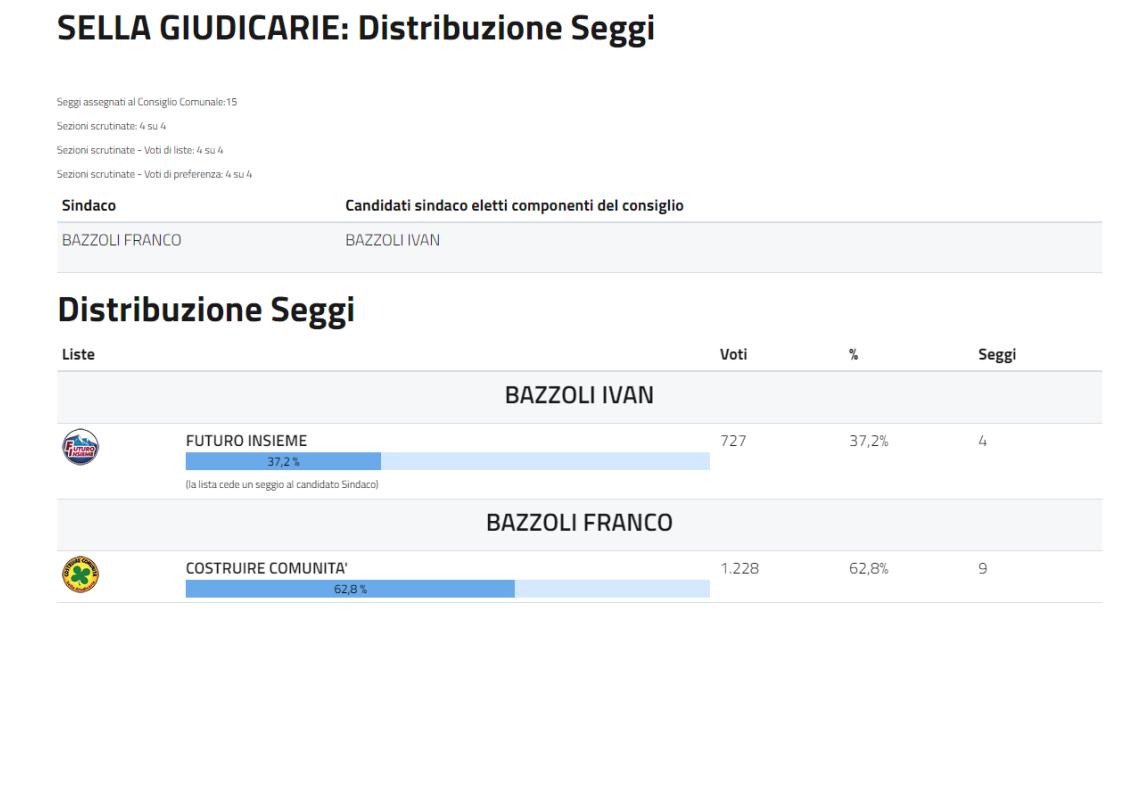
Task: Click the Costruire Comunita' percentage bar
Action: point(447,589)
